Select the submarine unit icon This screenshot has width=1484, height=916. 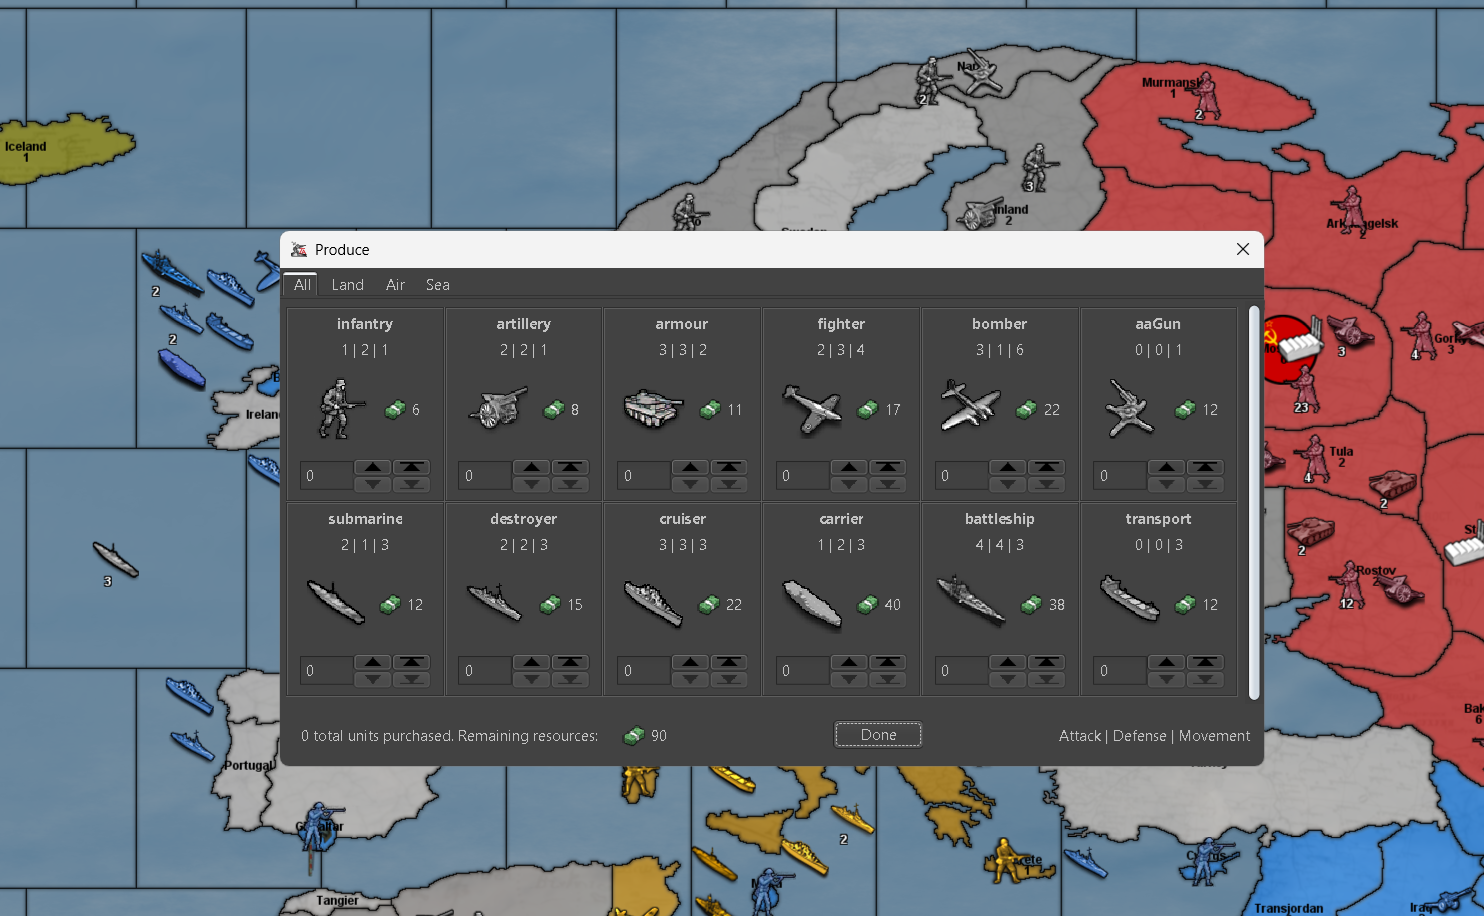click(336, 603)
